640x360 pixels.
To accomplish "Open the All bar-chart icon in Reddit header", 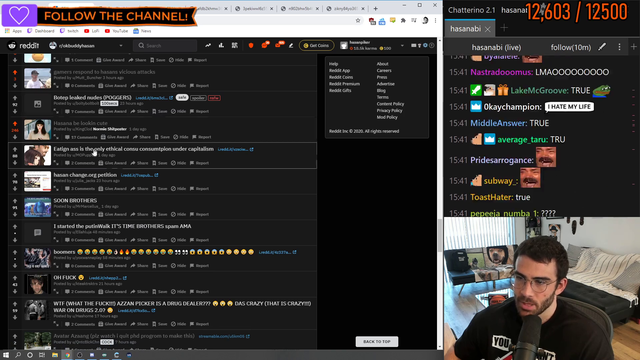I will [221, 46].
